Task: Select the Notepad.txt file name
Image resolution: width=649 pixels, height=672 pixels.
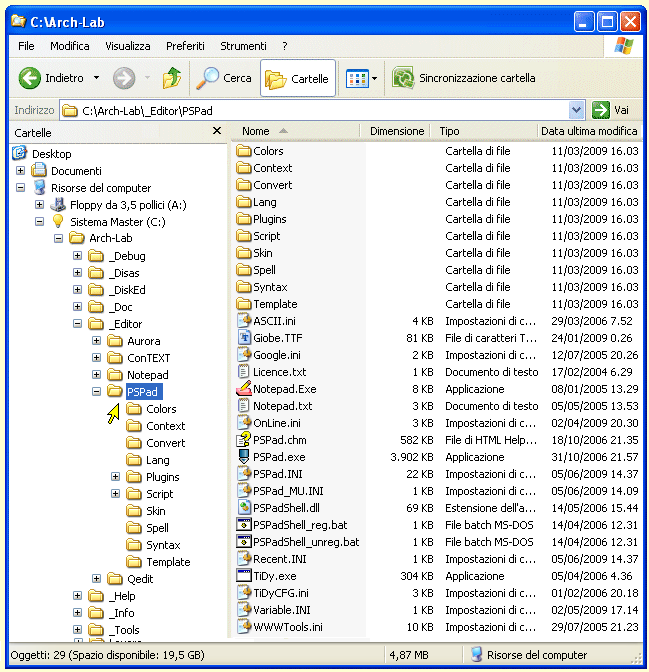Action: tap(282, 406)
